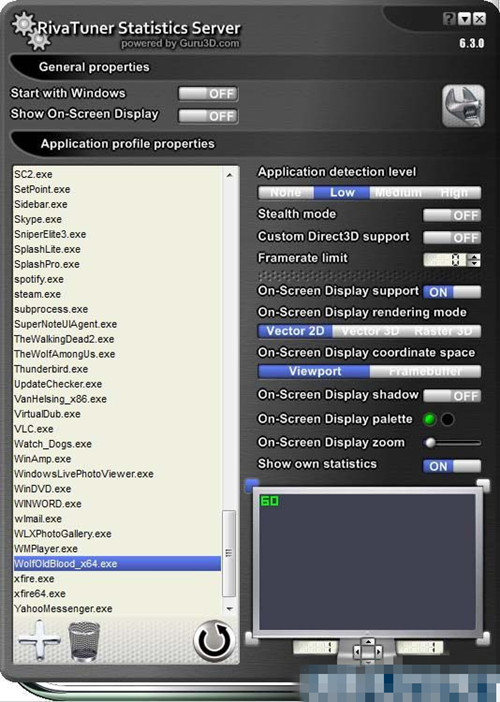Pick the green OSD palette color
This screenshot has width=500, height=702.
429,419
